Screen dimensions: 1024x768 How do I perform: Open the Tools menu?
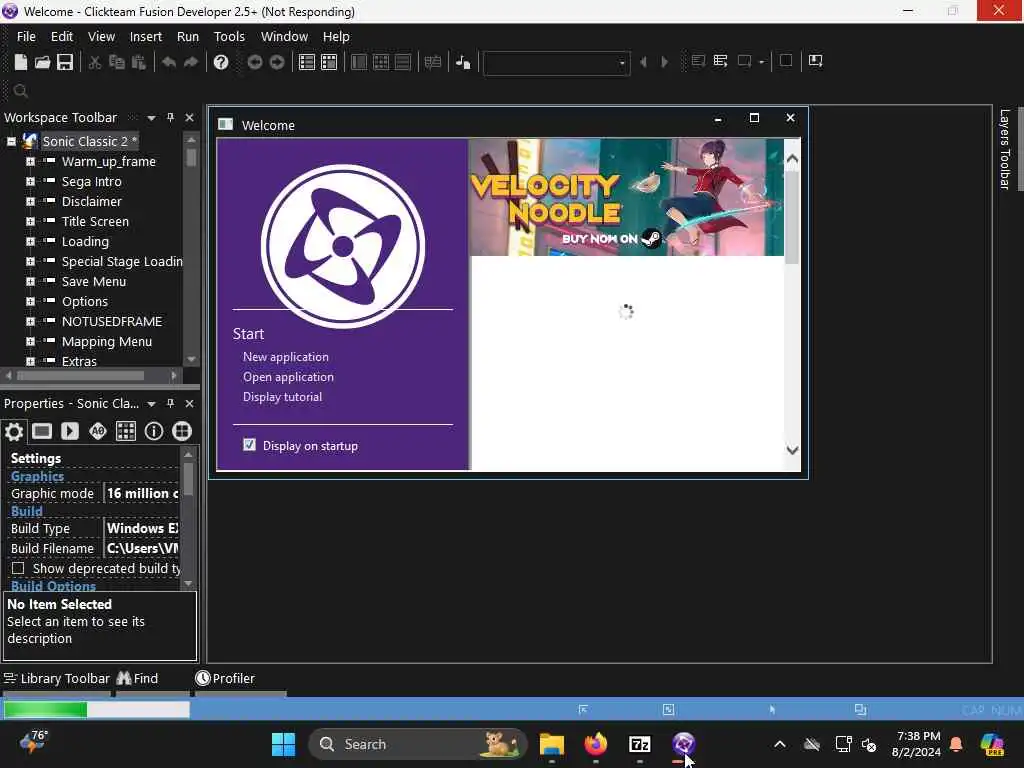pyautogui.click(x=229, y=37)
